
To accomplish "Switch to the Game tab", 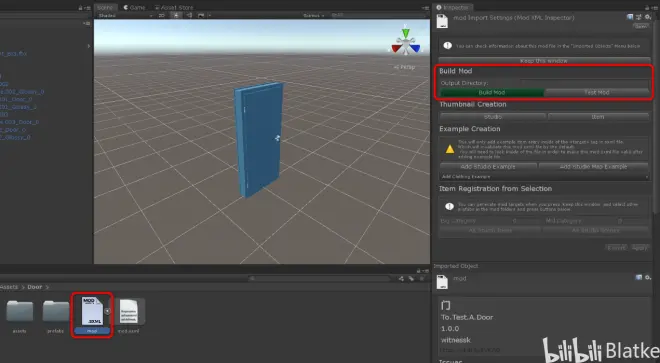I will (134, 8).
